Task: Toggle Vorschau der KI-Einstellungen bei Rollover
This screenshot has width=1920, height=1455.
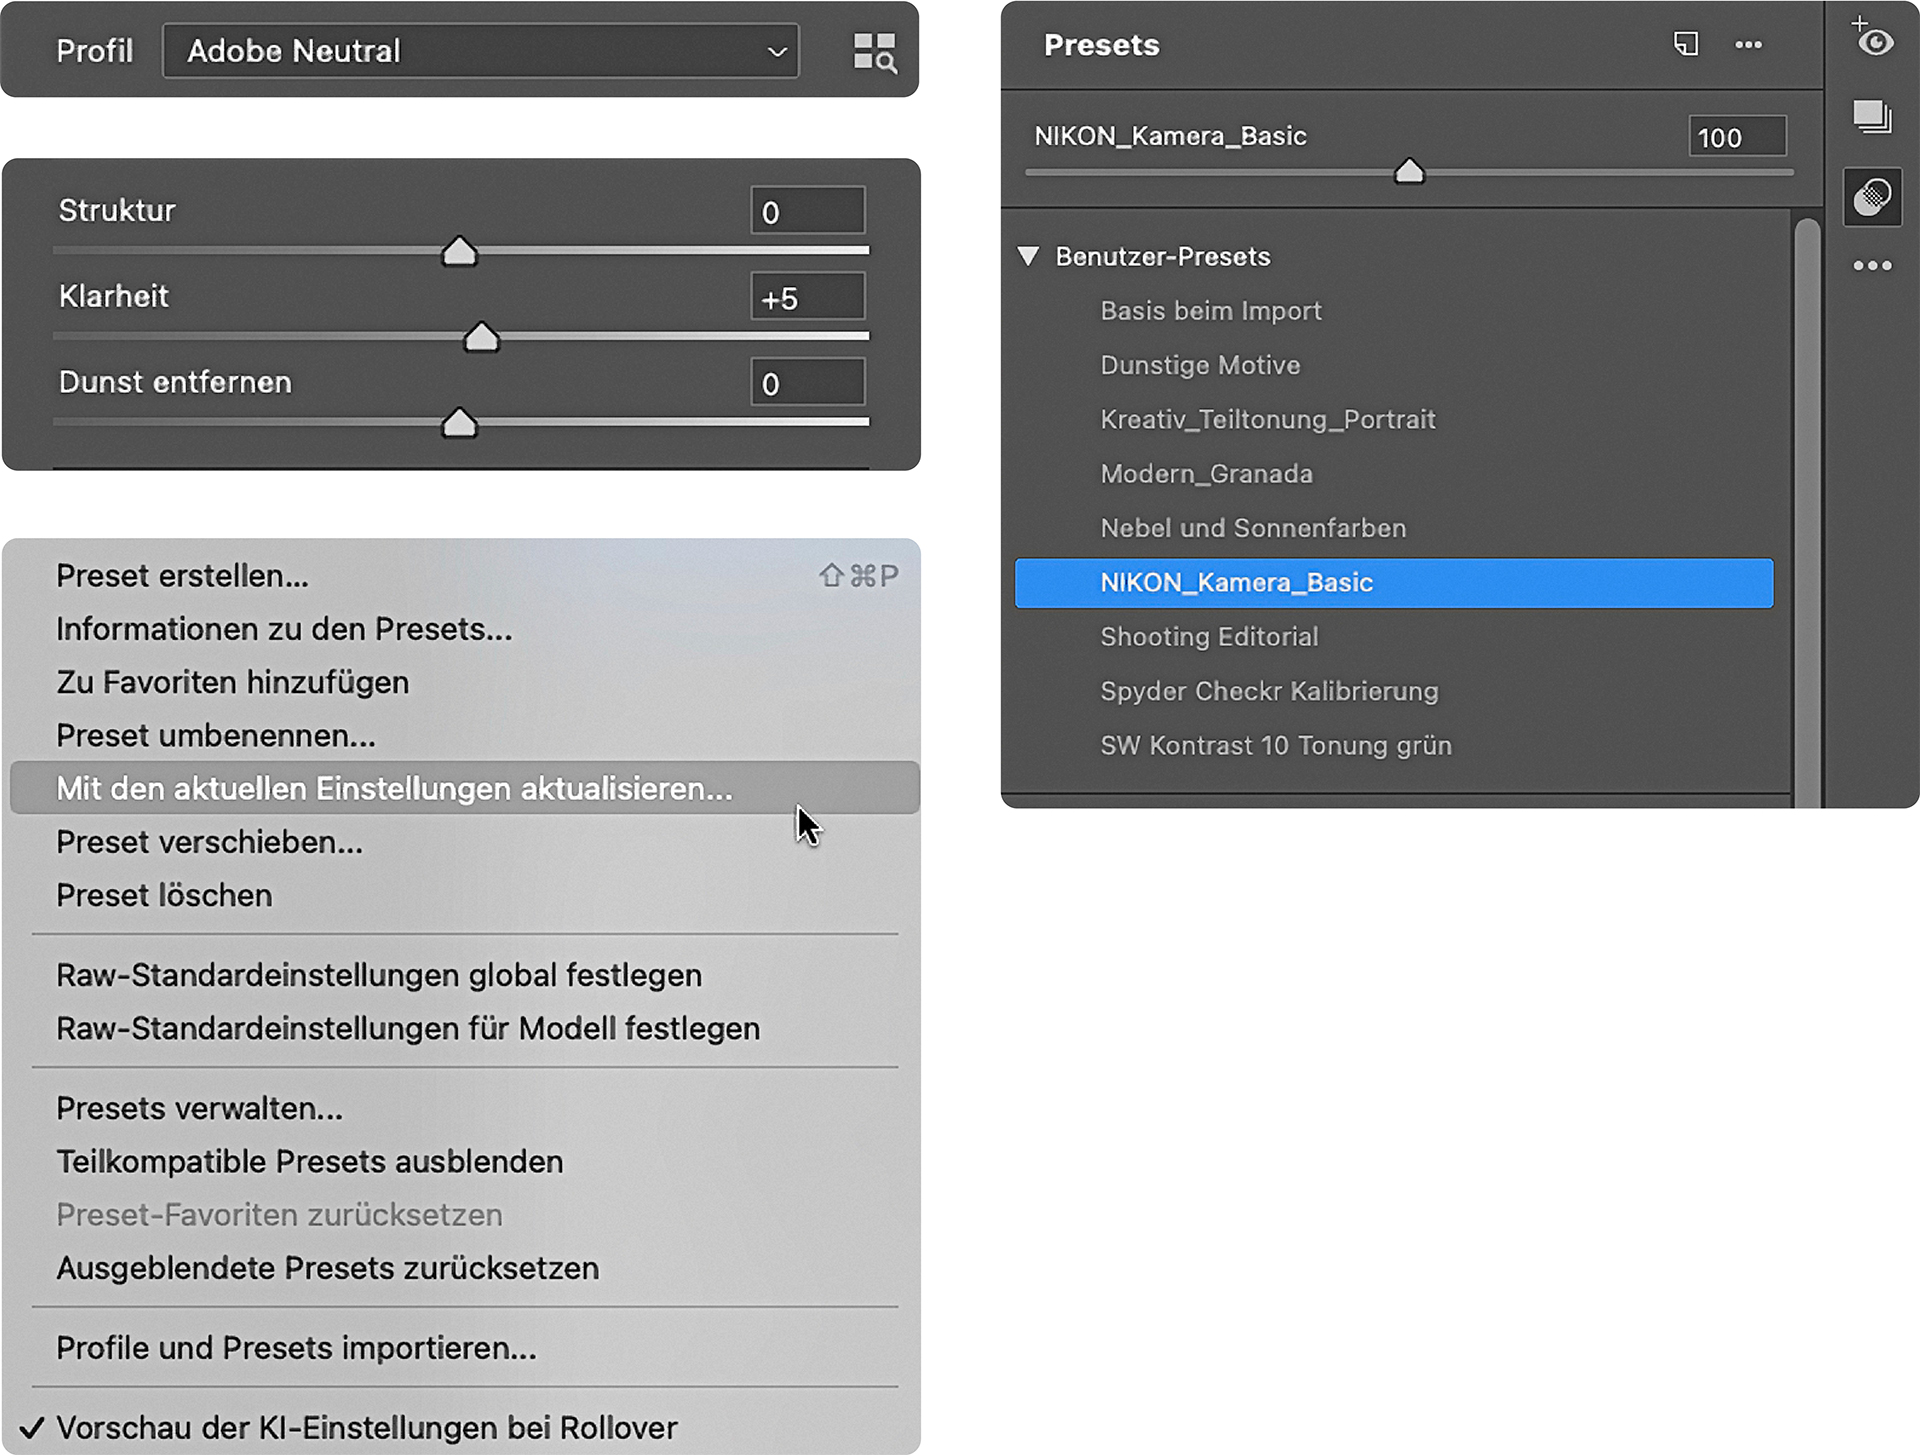Action: point(366,1428)
